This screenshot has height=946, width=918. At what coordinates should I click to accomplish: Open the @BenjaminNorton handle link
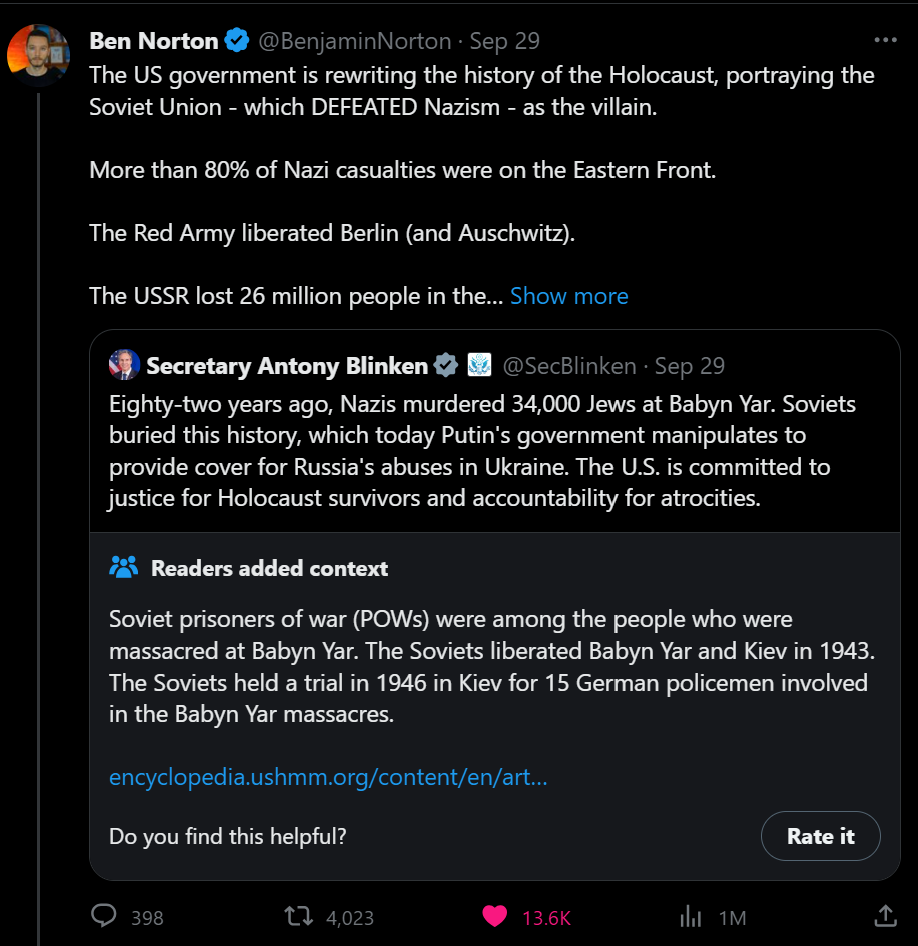click(x=355, y=41)
